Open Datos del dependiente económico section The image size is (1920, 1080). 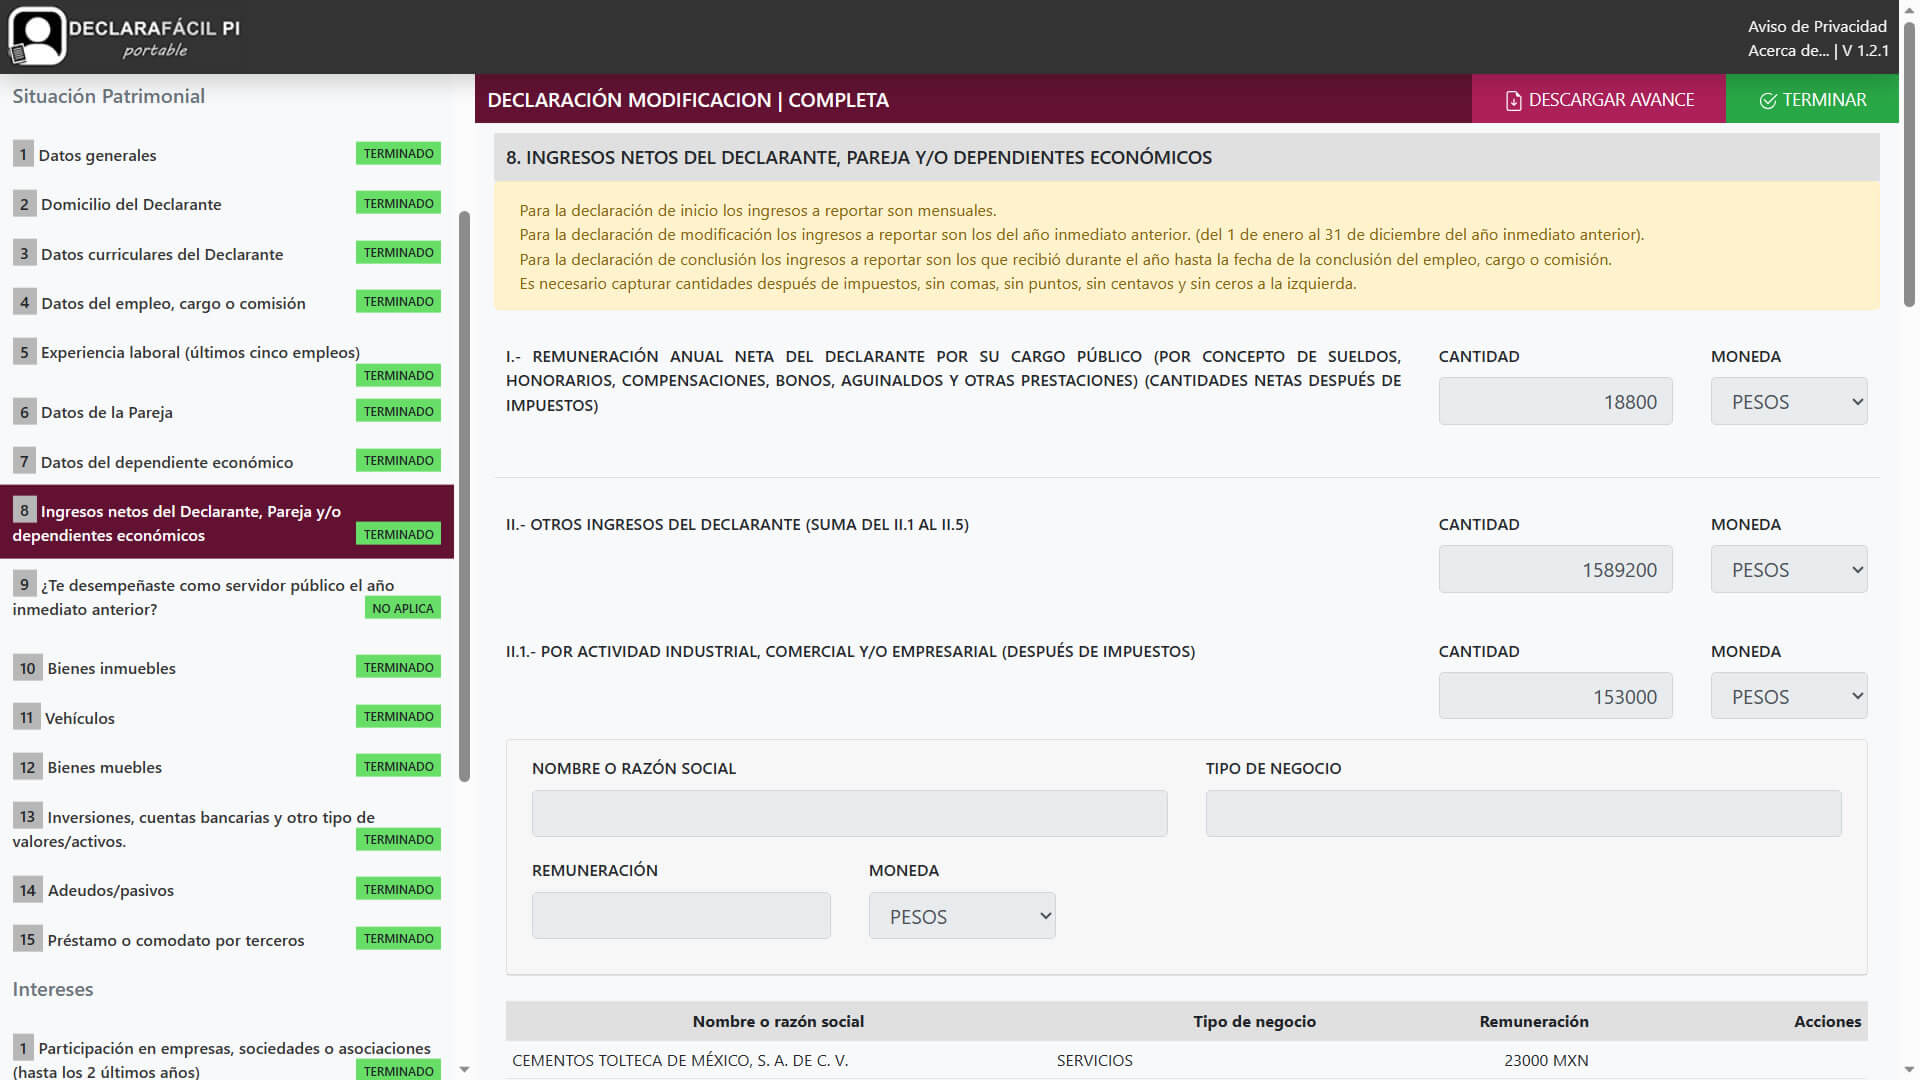pyautogui.click(x=227, y=461)
